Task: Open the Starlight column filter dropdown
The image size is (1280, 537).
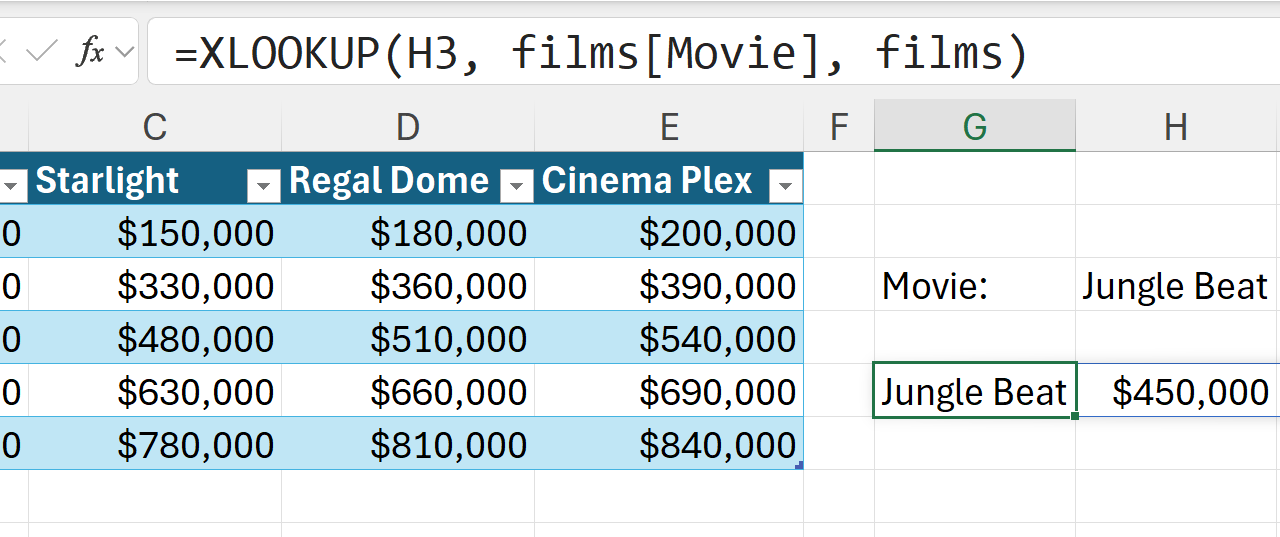Action: (264, 185)
